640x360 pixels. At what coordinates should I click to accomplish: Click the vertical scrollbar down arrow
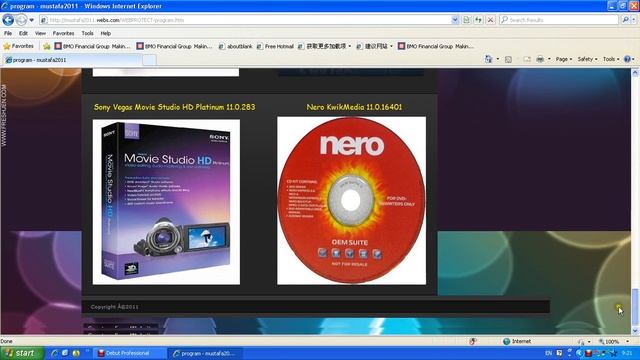[635, 330]
